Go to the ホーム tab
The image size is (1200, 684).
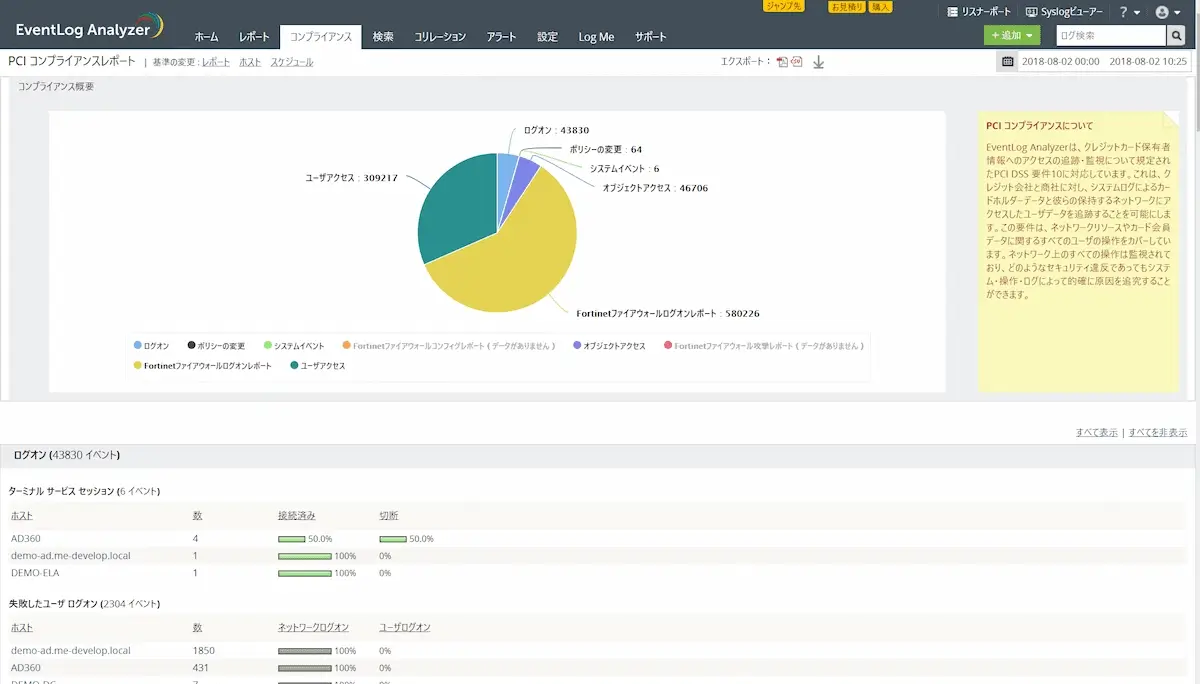point(206,37)
